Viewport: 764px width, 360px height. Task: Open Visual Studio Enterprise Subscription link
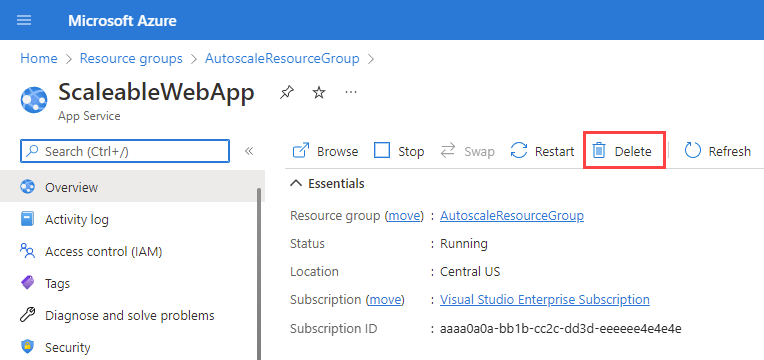(x=545, y=299)
